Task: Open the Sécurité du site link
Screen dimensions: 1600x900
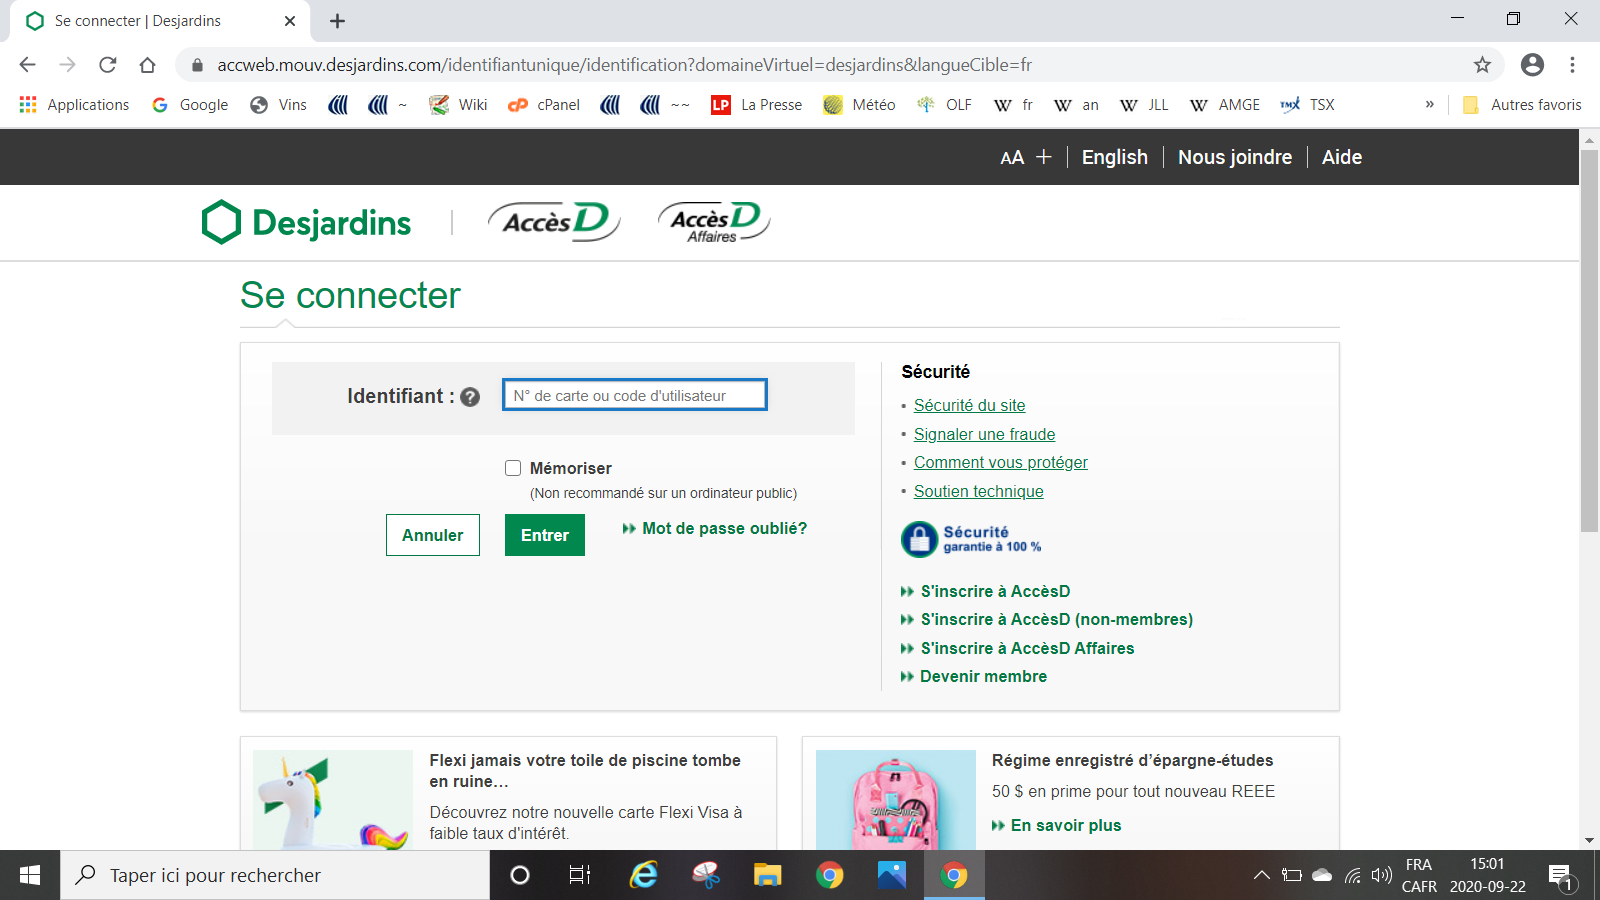Action: 970,405
